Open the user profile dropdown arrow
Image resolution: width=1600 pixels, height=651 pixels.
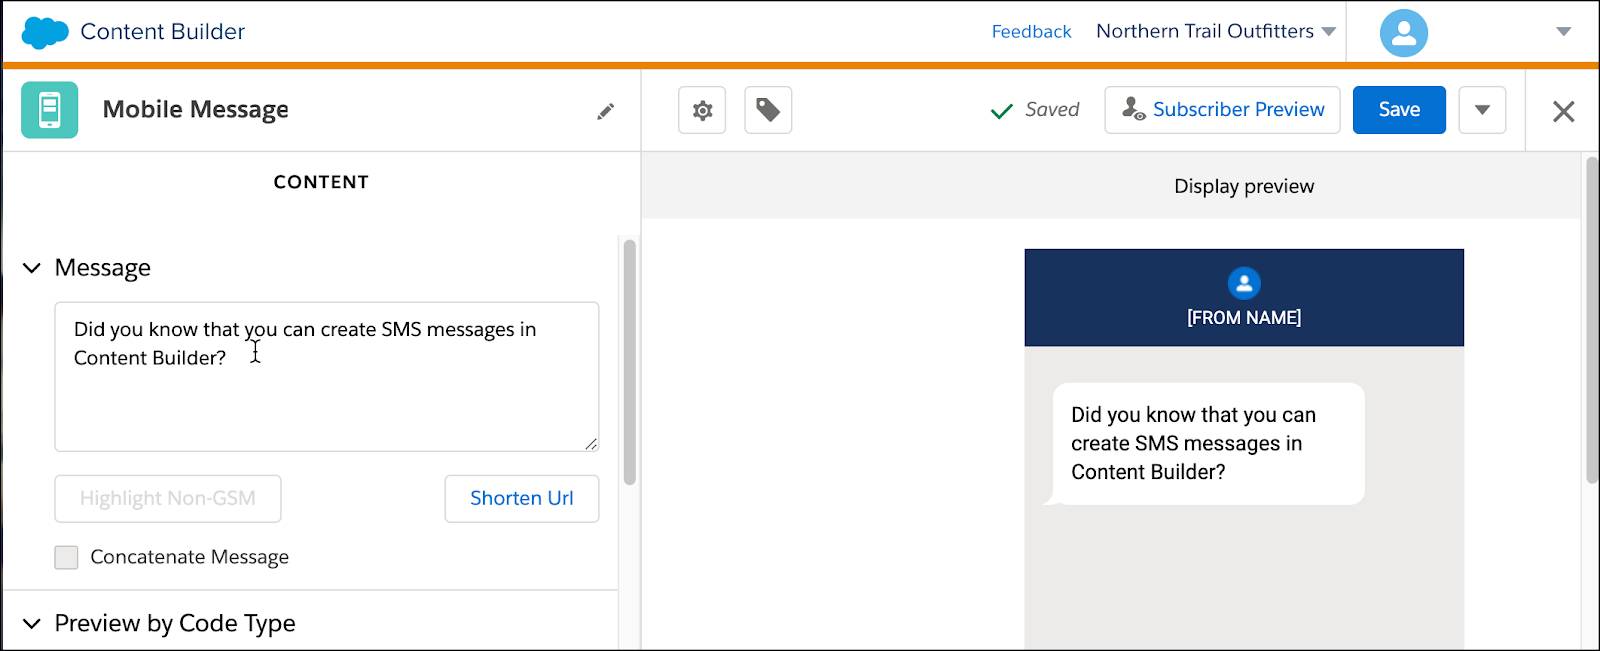[x=1563, y=32]
